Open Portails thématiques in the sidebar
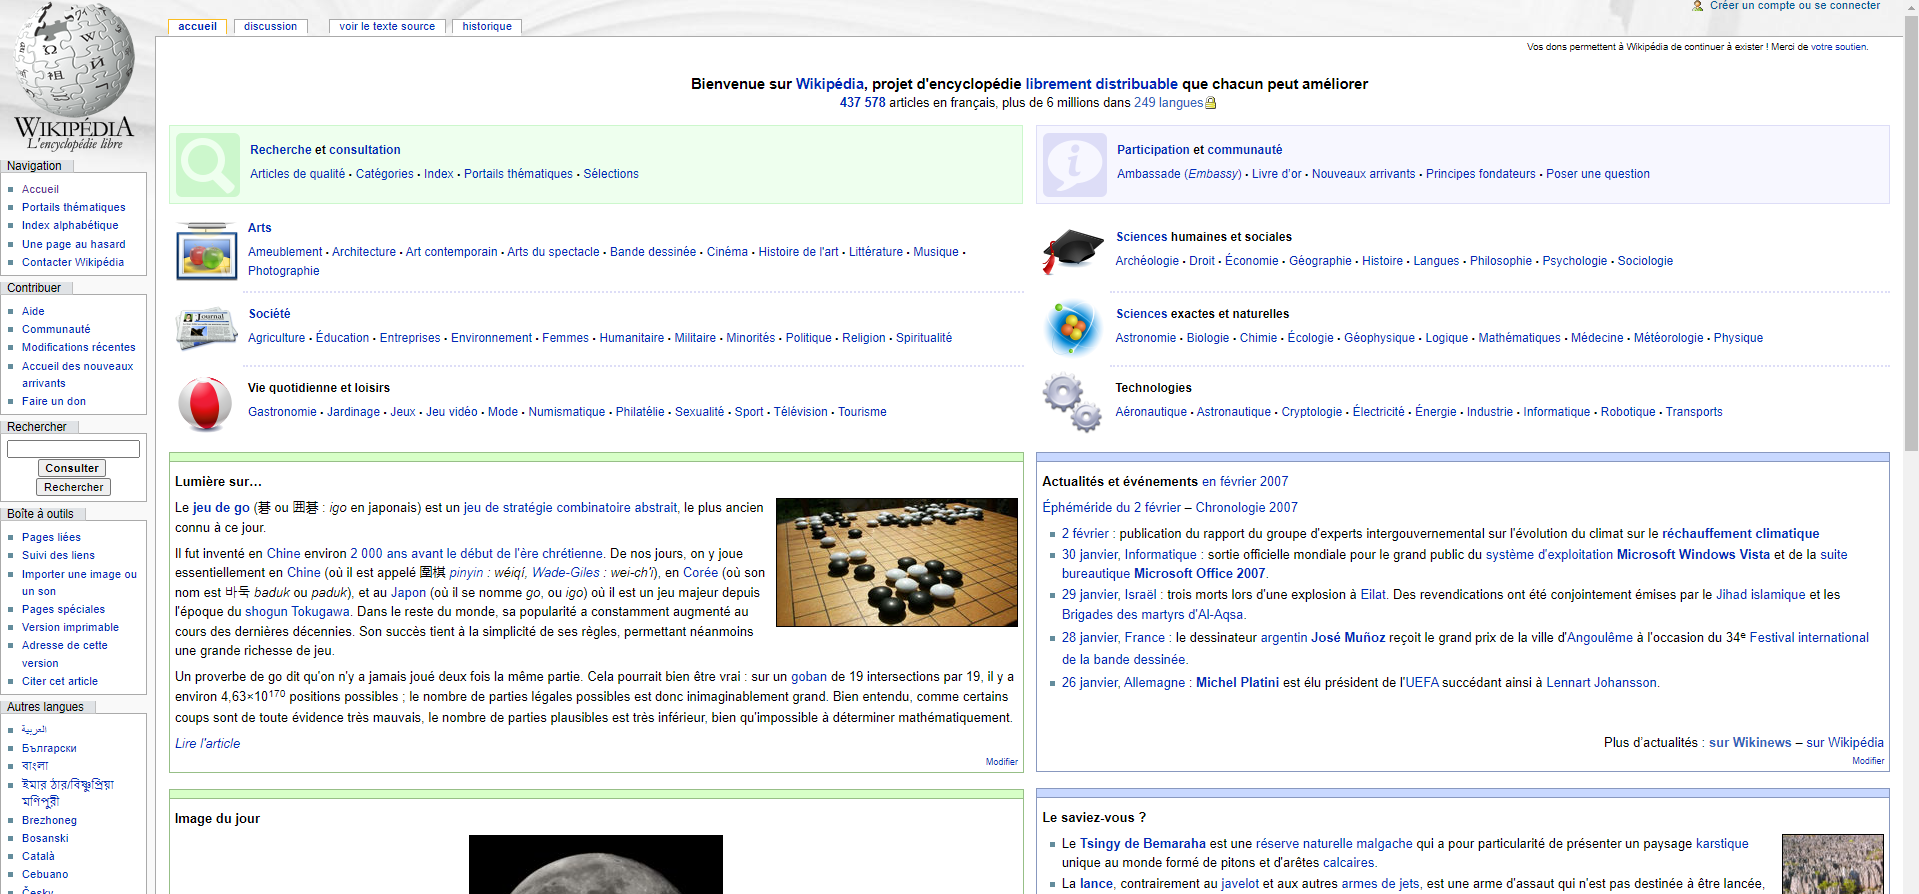The width and height of the screenshot is (1919, 894). pyautogui.click(x=74, y=207)
